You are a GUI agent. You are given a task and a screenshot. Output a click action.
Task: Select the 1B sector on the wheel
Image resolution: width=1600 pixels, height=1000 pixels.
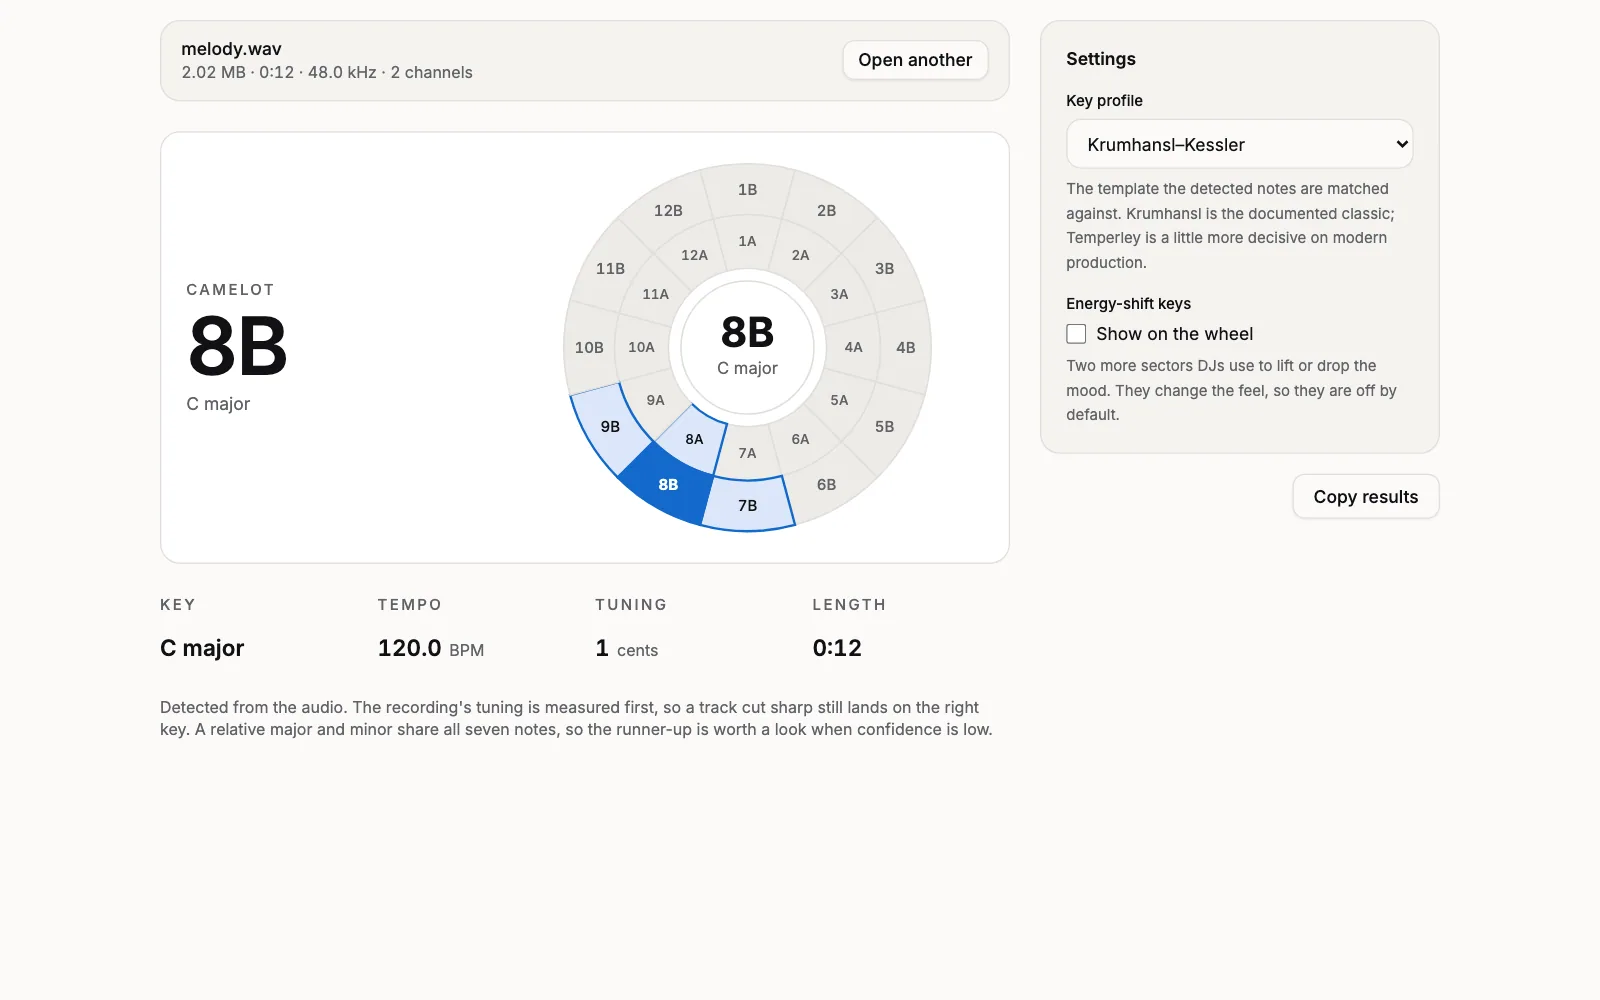(748, 190)
